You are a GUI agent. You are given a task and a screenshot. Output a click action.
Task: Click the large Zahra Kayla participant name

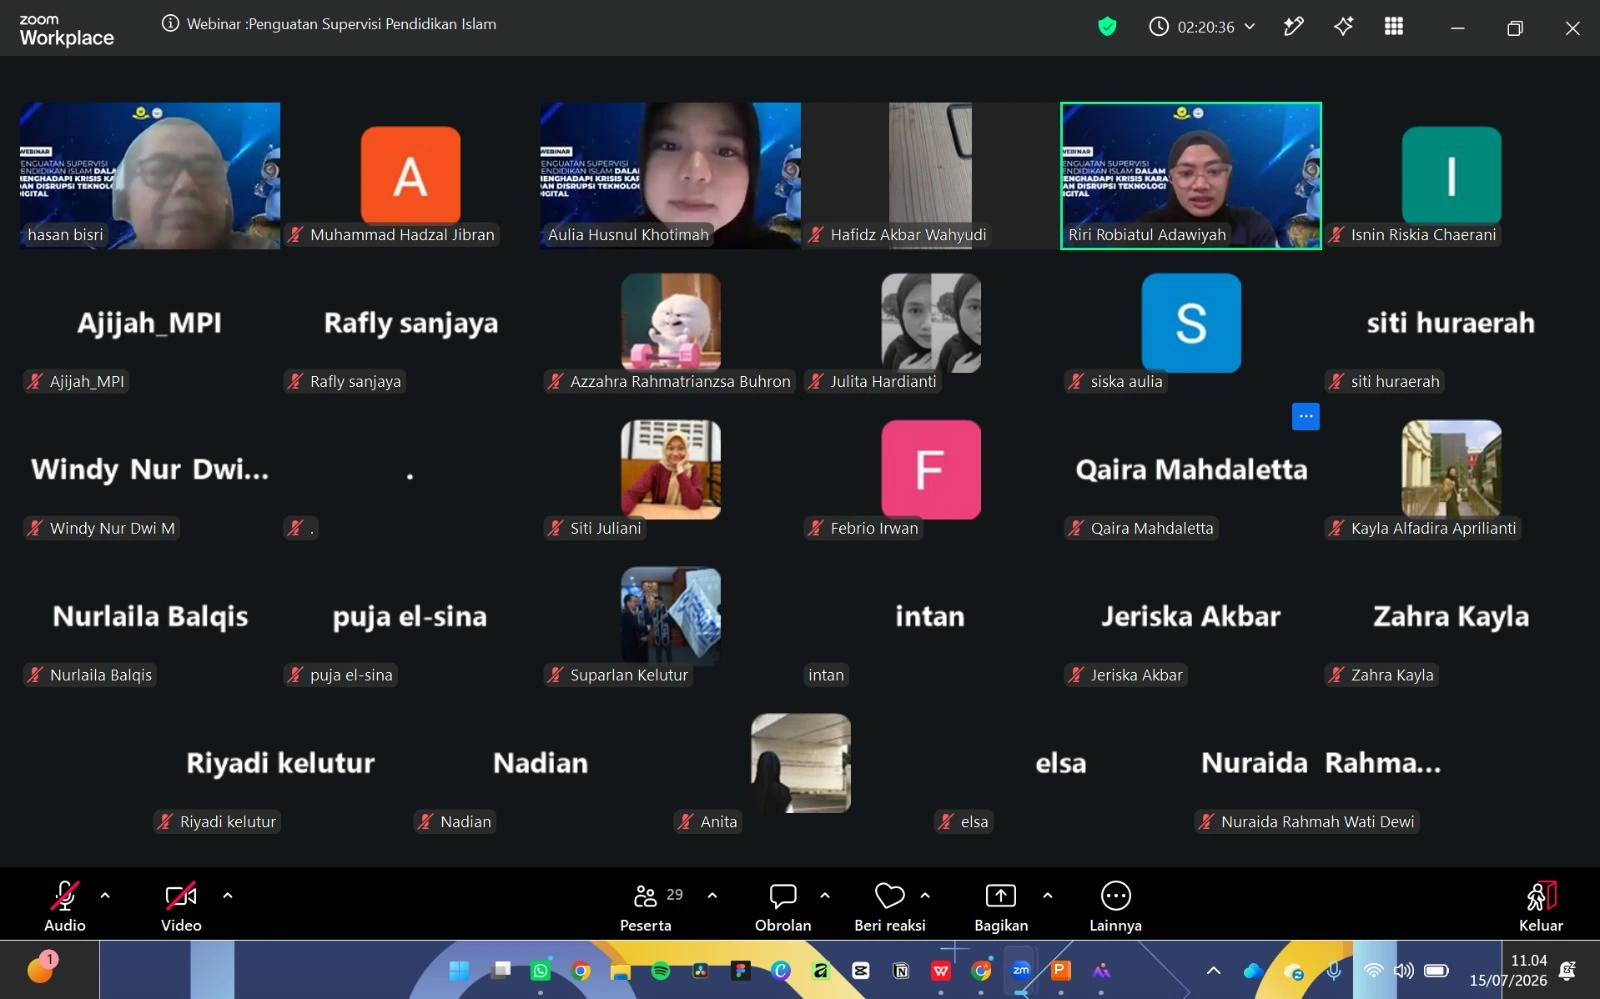(x=1451, y=616)
